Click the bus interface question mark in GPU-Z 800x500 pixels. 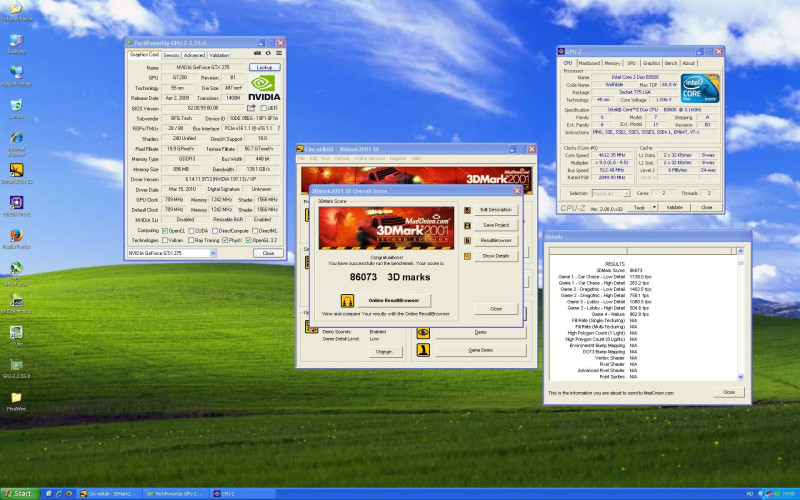[x=279, y=129]
